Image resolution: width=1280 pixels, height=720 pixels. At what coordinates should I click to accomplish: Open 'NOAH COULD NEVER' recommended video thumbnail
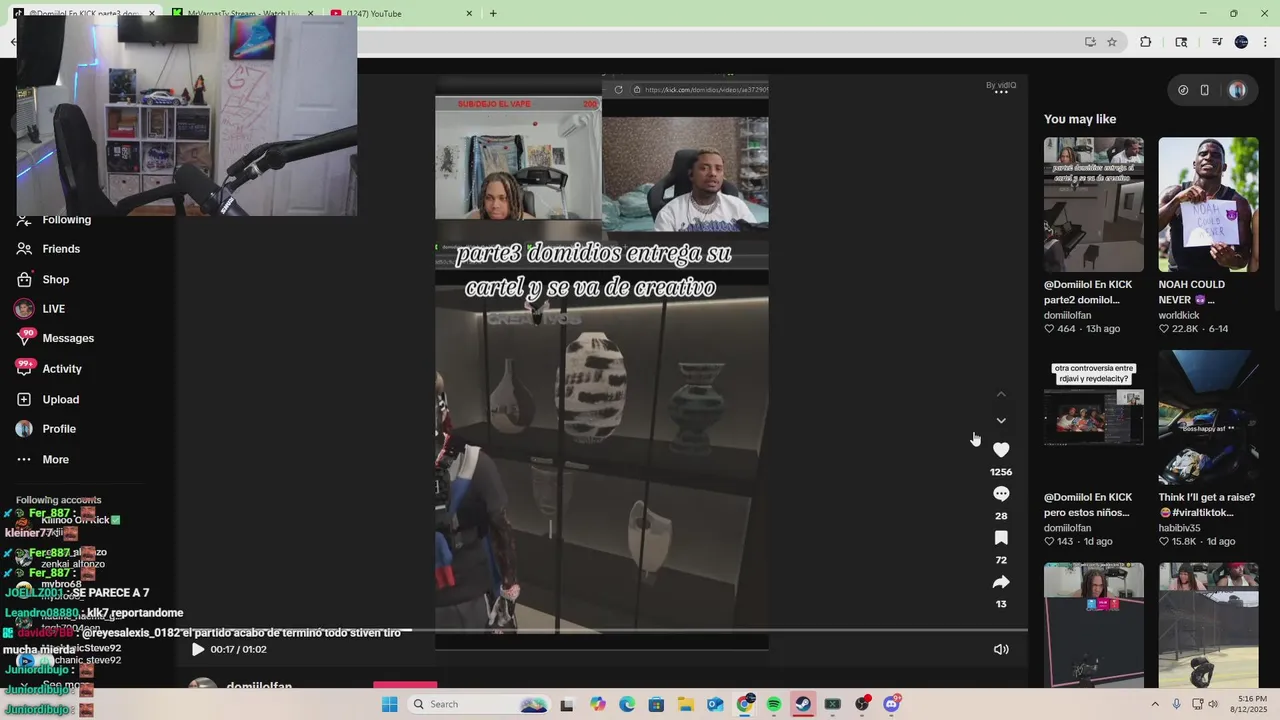pos(1208,204)
